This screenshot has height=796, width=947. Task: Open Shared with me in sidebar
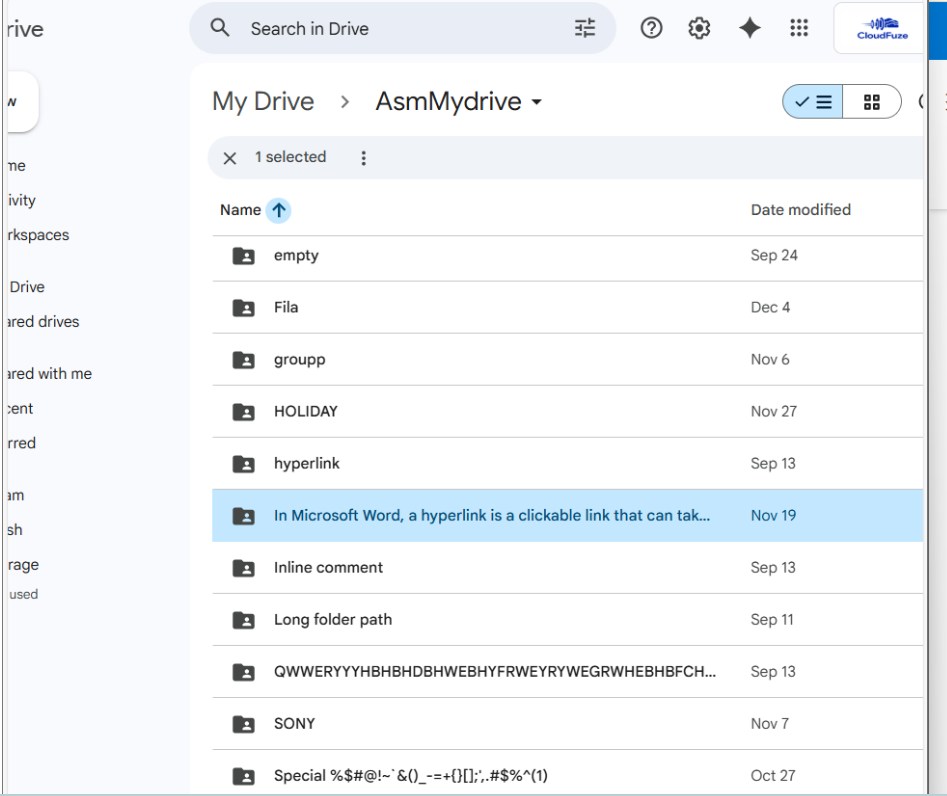click(46, 373)
